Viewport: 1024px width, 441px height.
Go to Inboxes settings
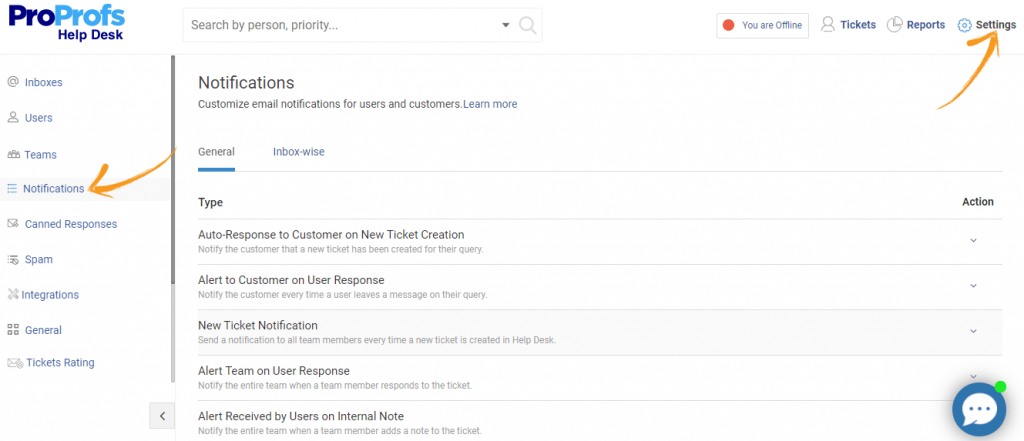click(x=44, y=82)
